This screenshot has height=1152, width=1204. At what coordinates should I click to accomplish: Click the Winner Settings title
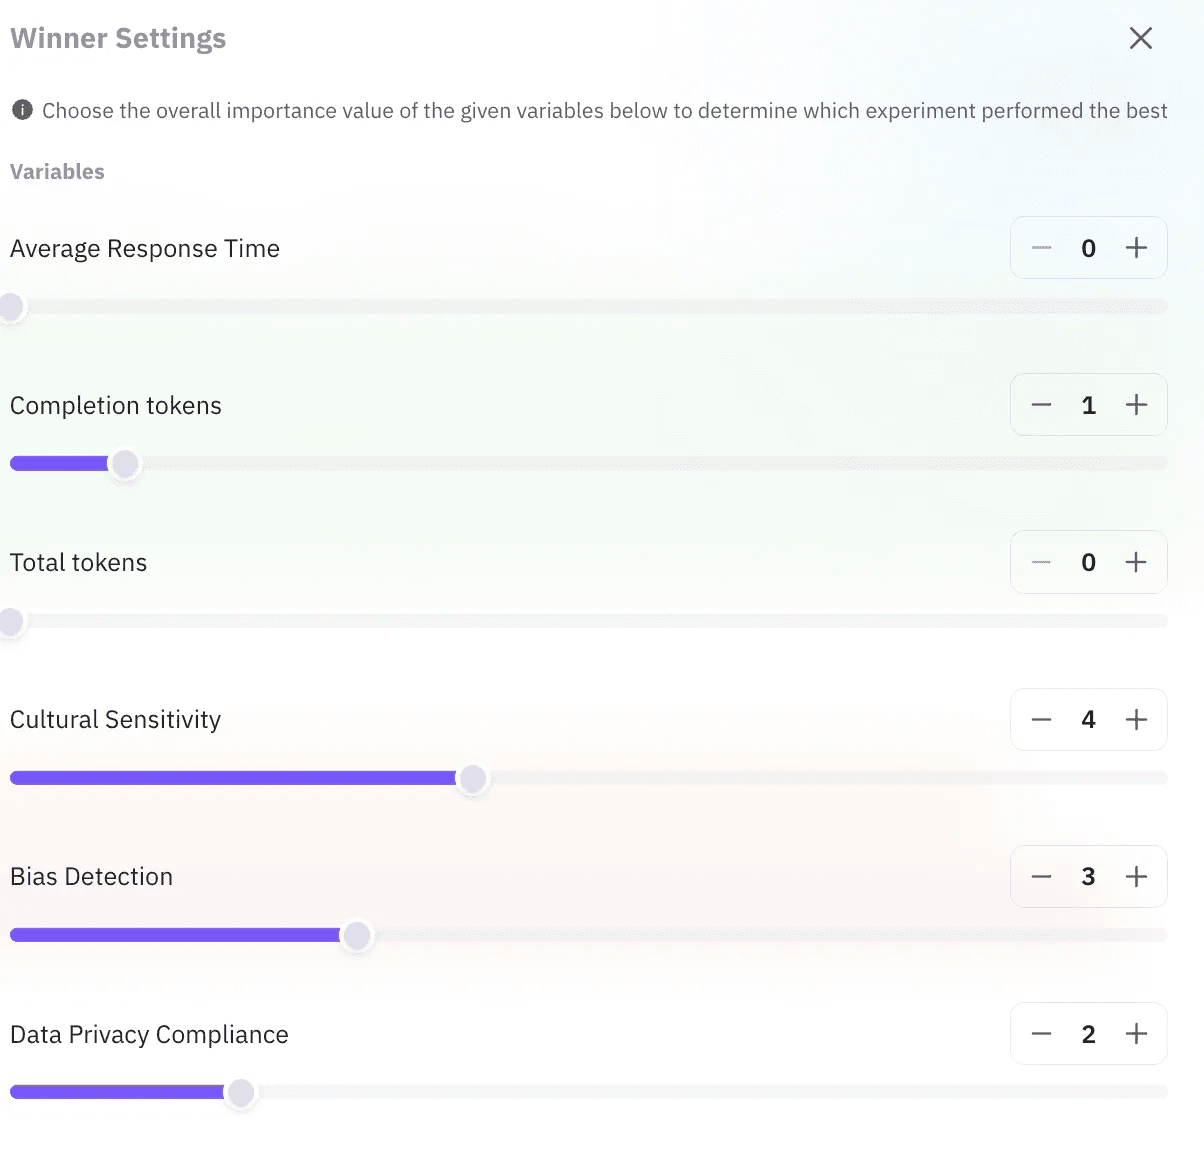pos(118,38)
